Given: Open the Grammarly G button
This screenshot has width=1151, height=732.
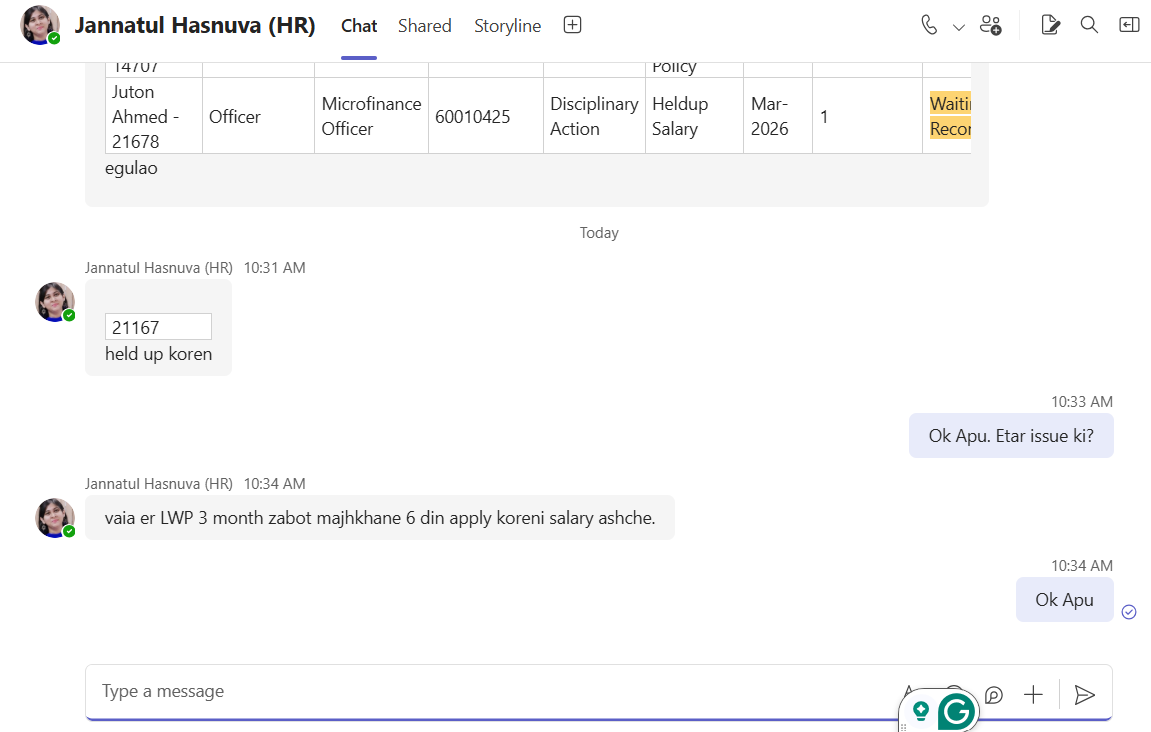Looking at the screenshot, I should (956, 712).
